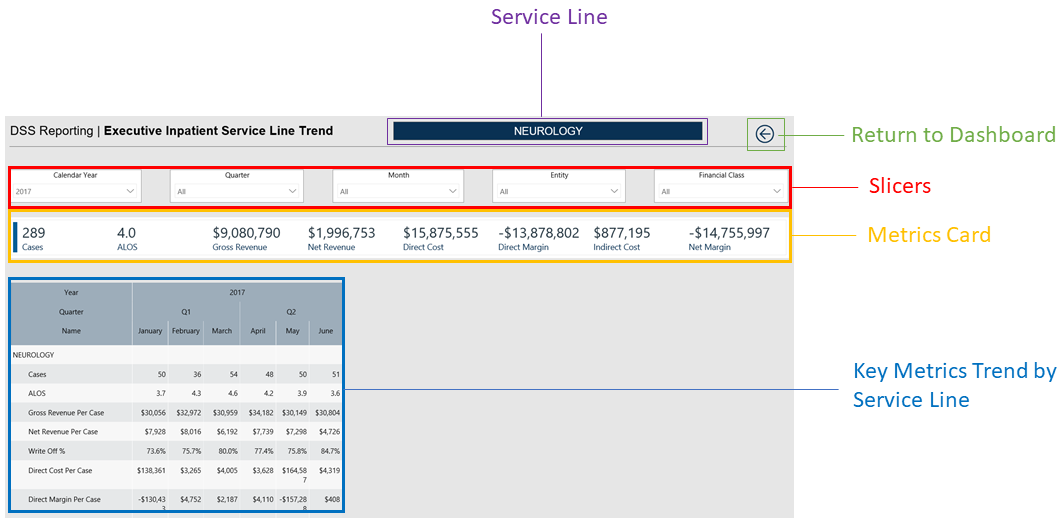Image resolution: width=1062 pixels, height=520 pixels.
Task: Click the February column header
Action: tap(186, 331)
